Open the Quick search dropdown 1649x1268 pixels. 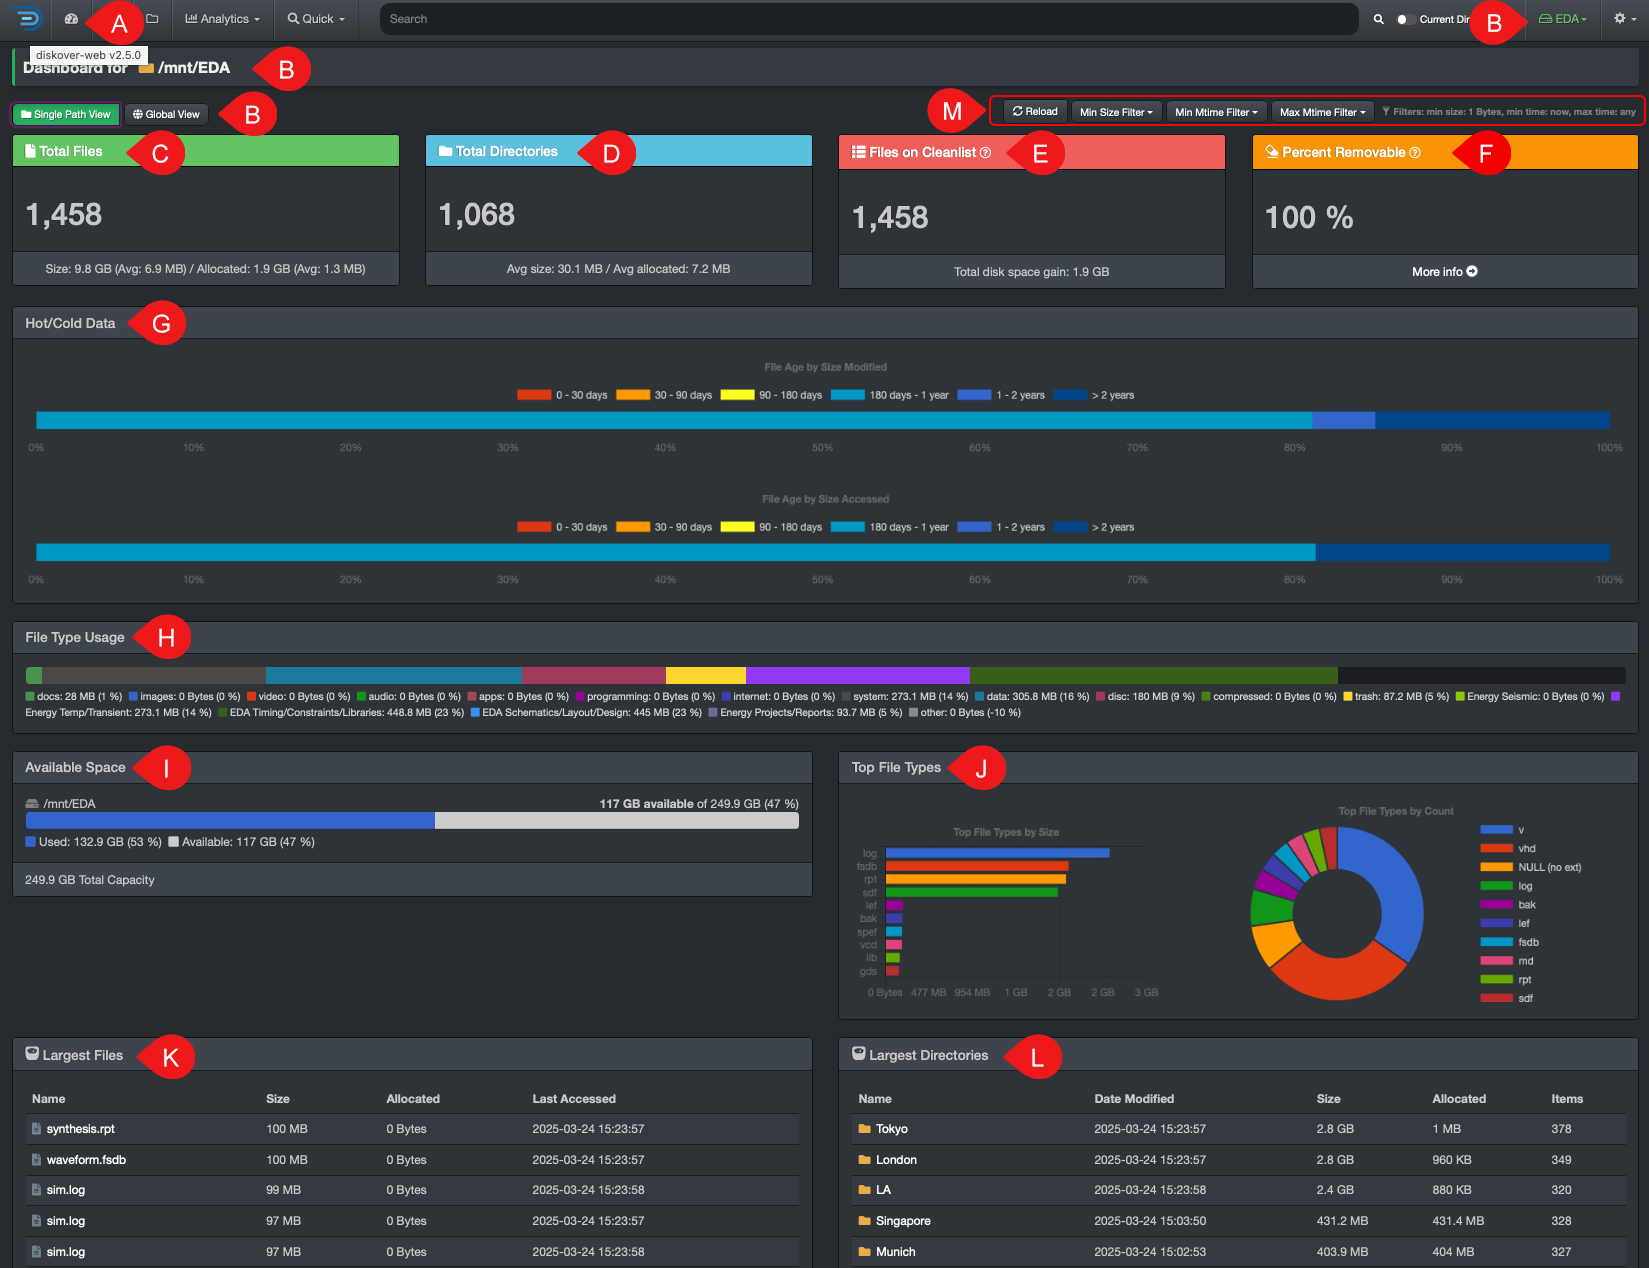tap(316, 19)
